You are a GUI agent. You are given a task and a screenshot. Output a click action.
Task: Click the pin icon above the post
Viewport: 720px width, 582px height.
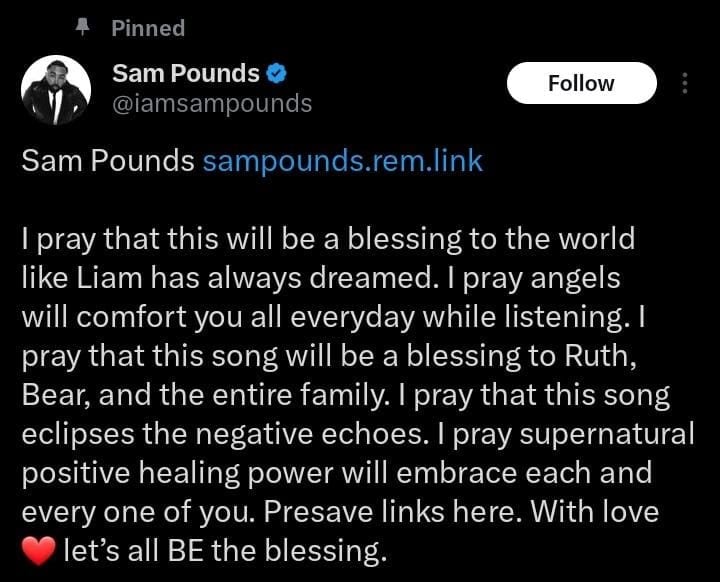tap(83, 28)
